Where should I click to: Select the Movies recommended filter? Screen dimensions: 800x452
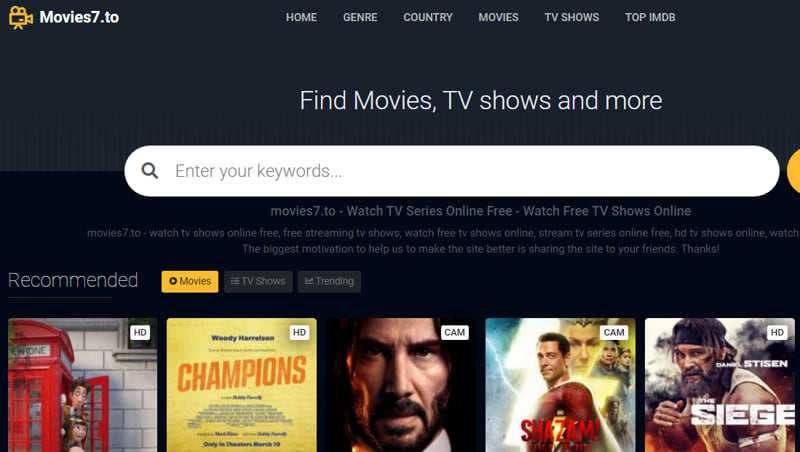coord(190,282)
